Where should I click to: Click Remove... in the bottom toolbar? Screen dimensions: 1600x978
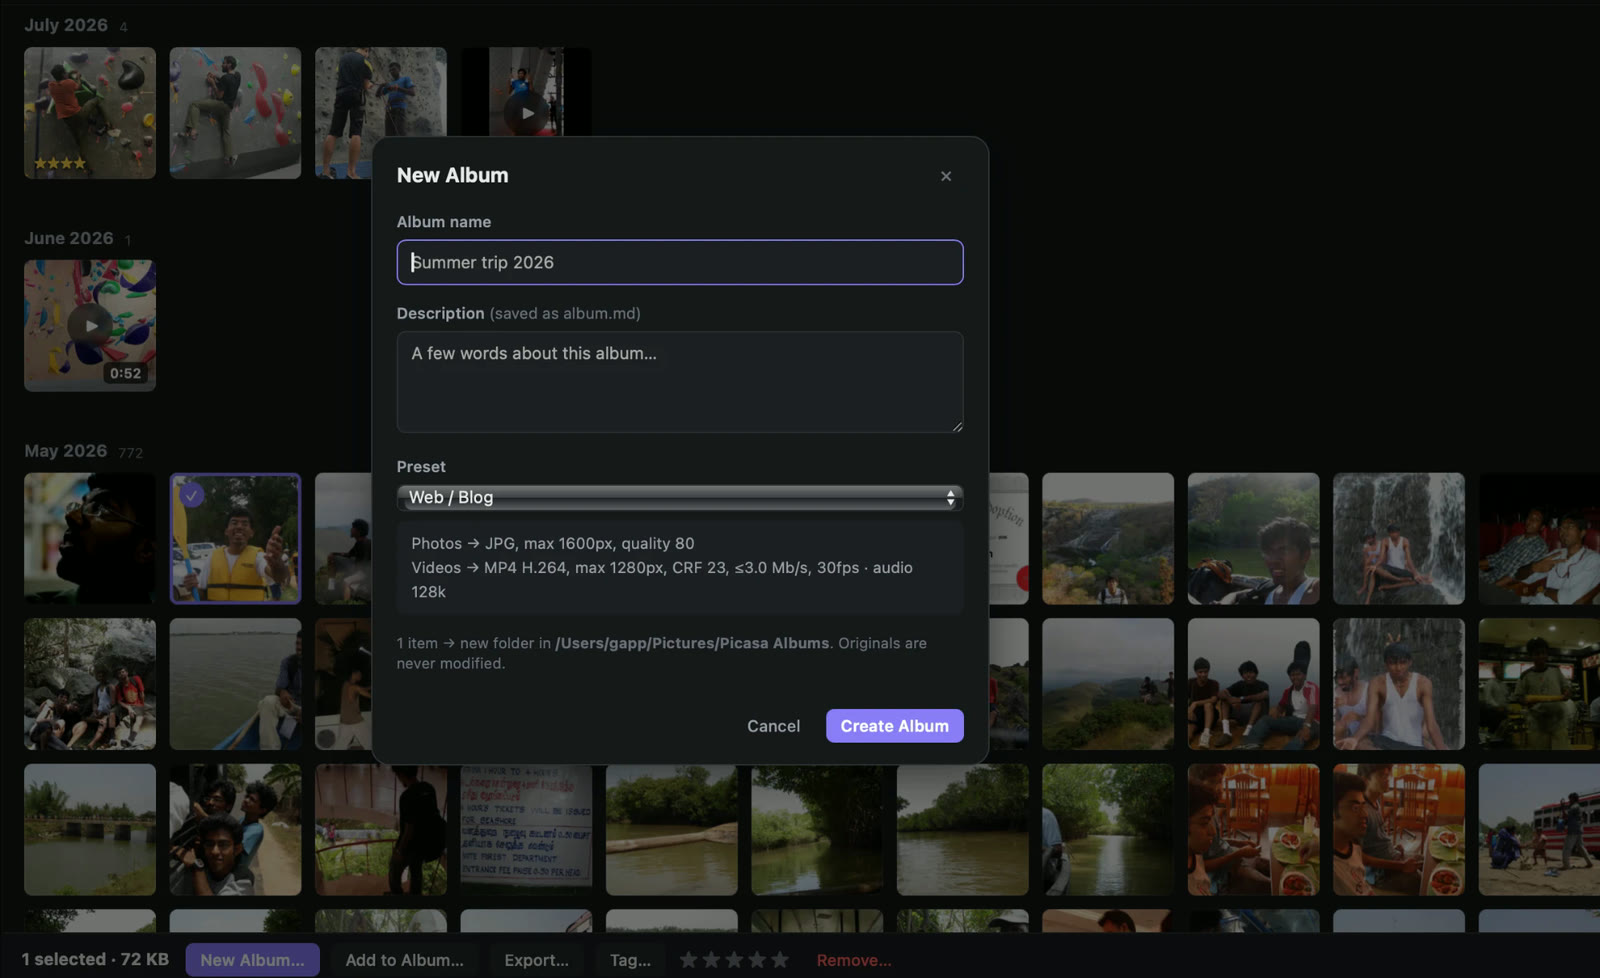(x=854, y=960)
